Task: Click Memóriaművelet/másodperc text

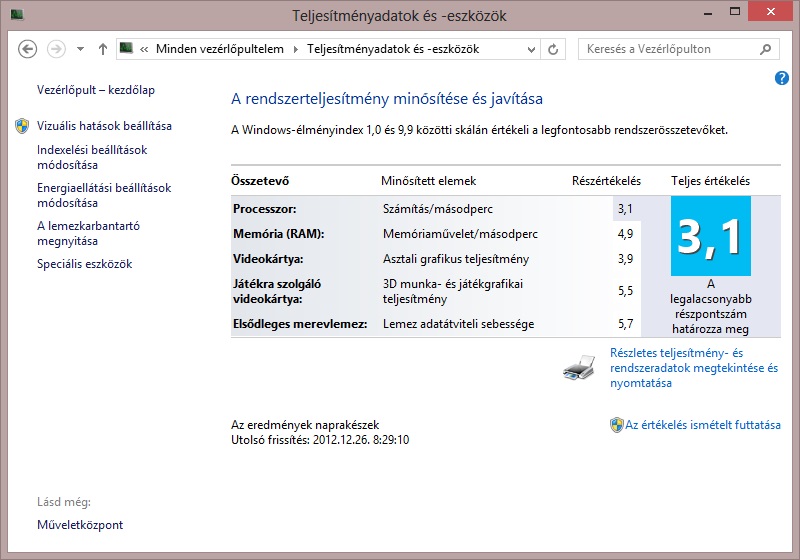Action: click(460, 234)
